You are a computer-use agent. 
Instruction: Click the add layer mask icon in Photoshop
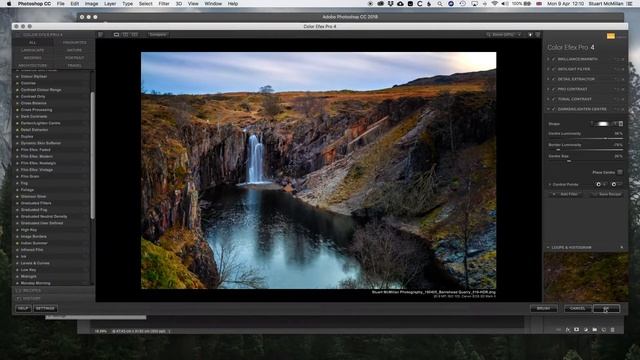click(x=576, y=330)
